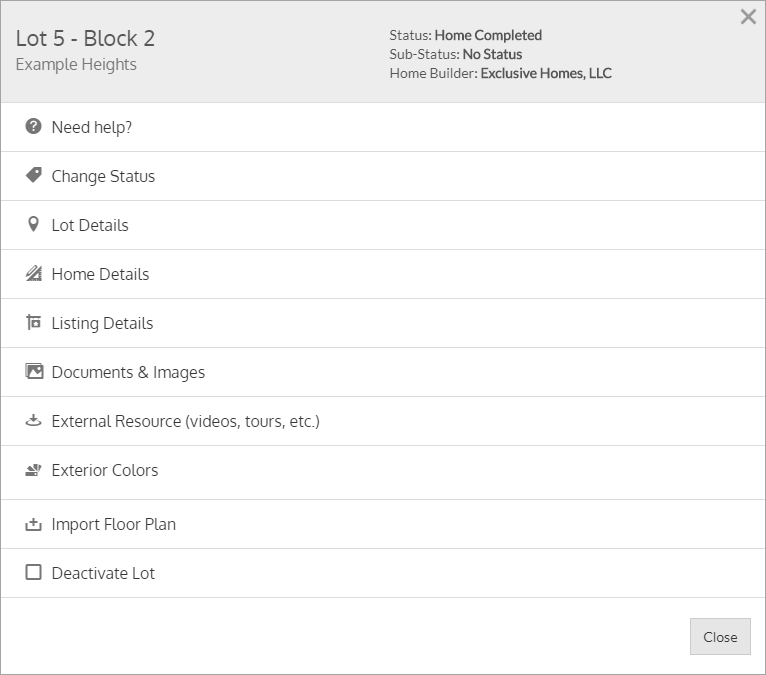Open External Resource (videos, tours, etc.)
This screenshot has height=675, width=766.
coord(185,421)
